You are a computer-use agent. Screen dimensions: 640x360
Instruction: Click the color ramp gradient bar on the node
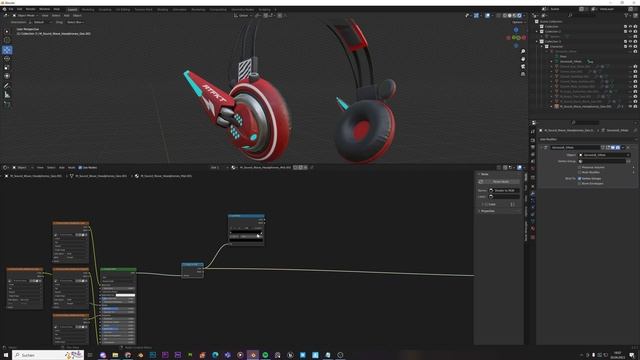pos(246,232)
